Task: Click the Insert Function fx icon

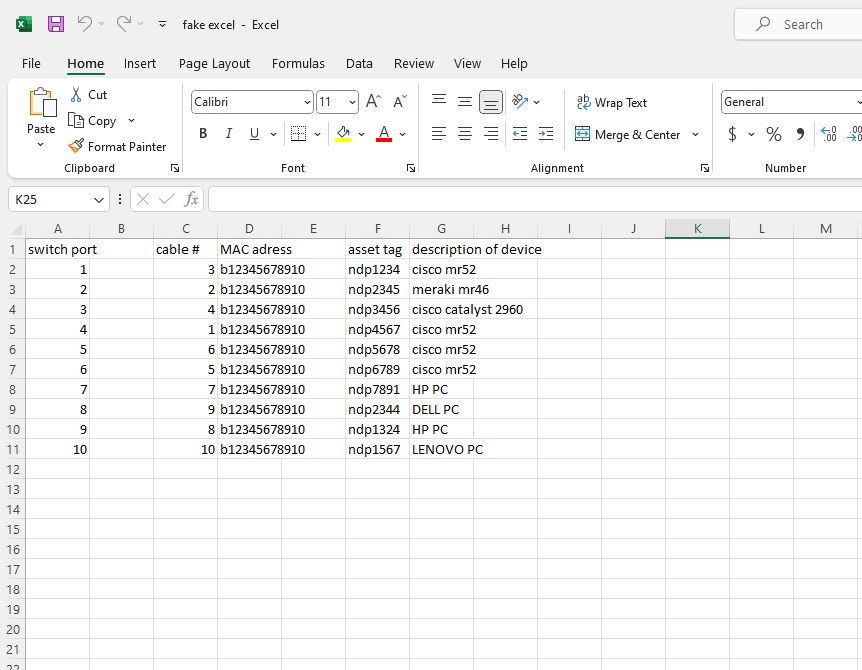Action: pyautogui.click(x=190, y=199)
